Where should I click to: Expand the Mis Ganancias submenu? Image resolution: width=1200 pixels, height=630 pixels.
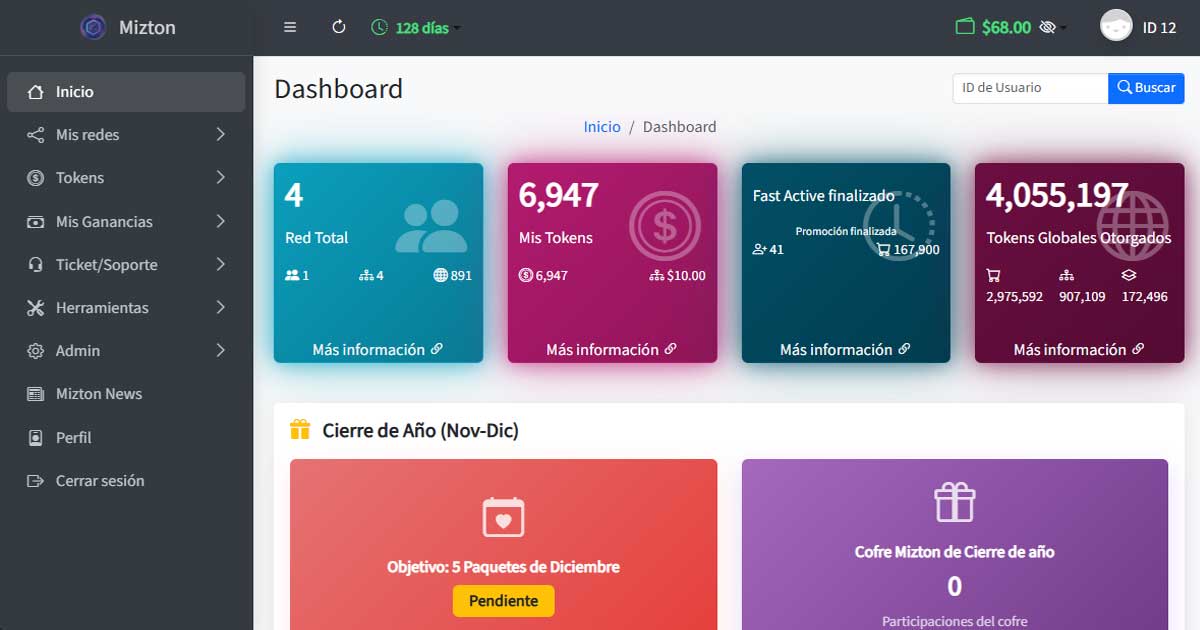(x=126, y=222)
